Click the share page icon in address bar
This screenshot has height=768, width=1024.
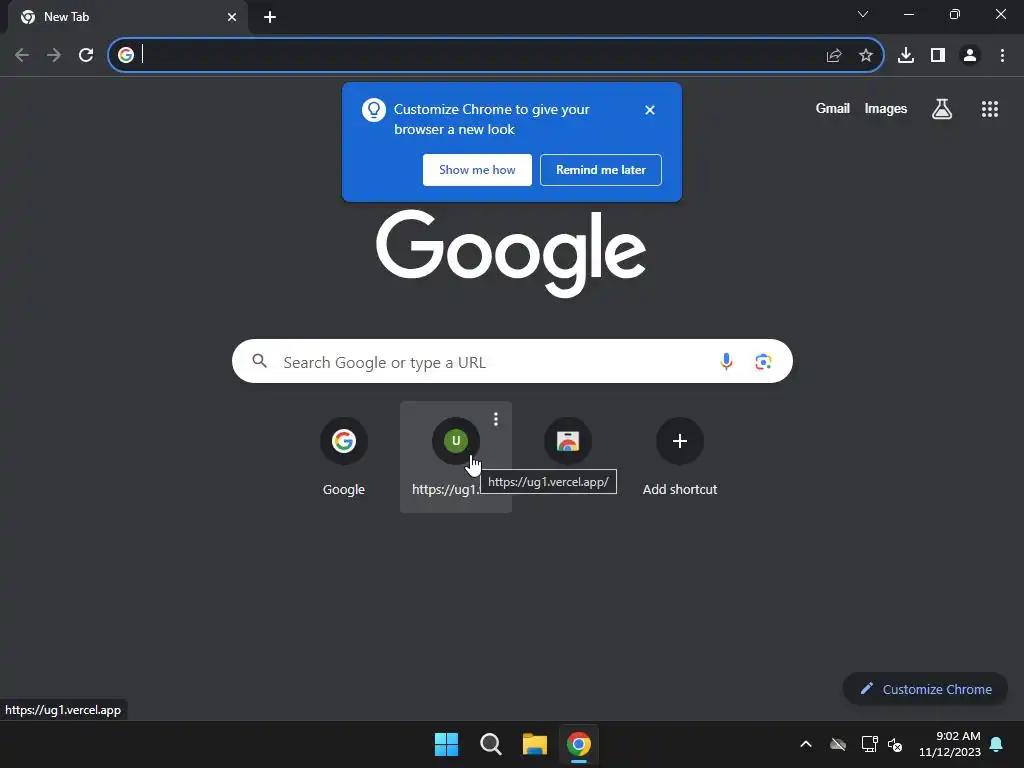tap(833, 56)
